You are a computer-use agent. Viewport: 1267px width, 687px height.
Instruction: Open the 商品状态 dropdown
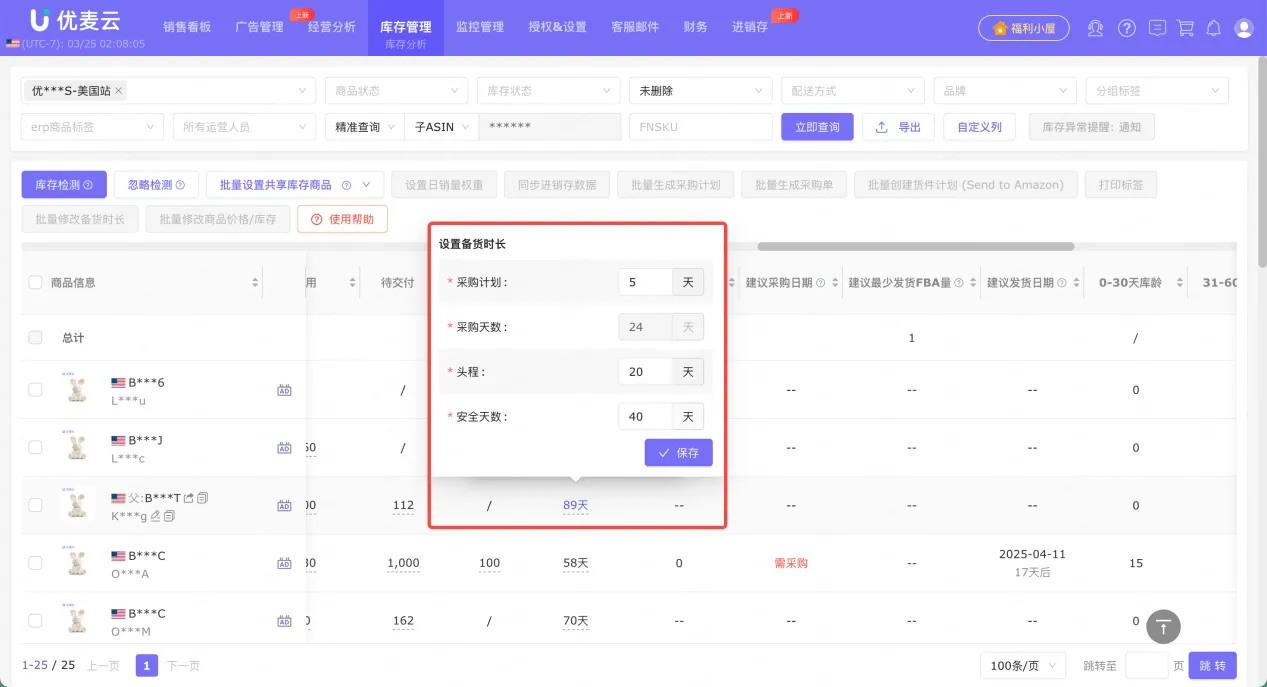[x=396, y=91]
